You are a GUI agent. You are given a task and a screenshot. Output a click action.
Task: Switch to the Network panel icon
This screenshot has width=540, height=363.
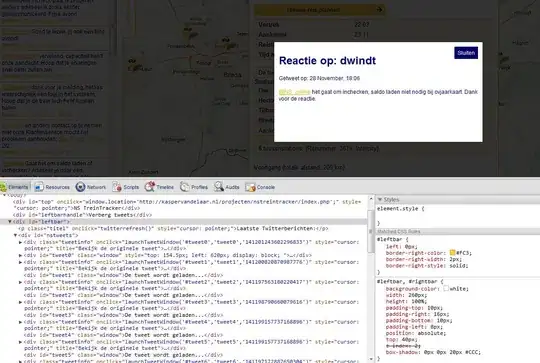[x=80, y=187]
